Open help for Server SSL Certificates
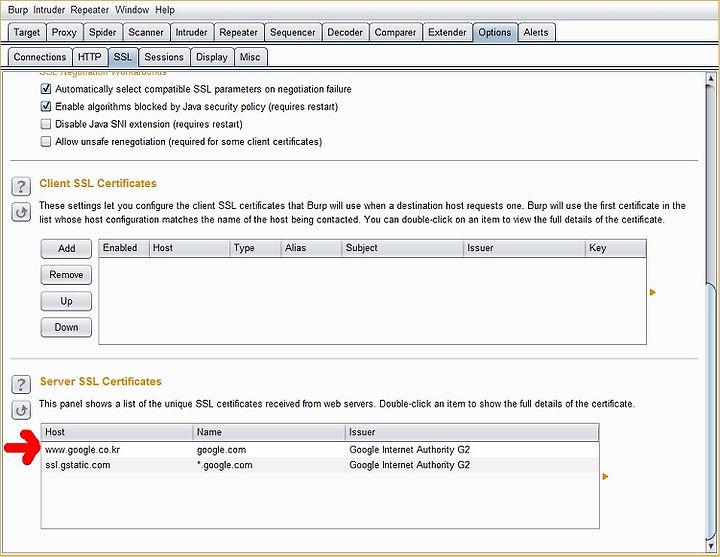Viewport: 720px width, 557px height. pyautogui.click(x=21, y=384)
